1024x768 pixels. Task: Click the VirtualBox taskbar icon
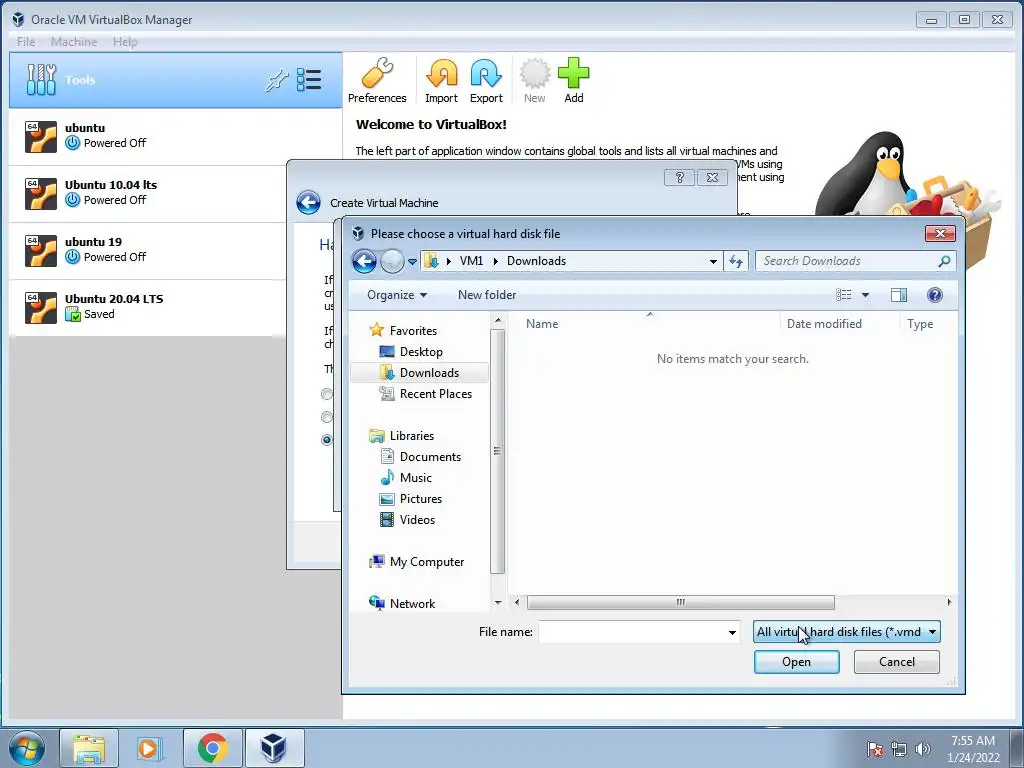274,748
